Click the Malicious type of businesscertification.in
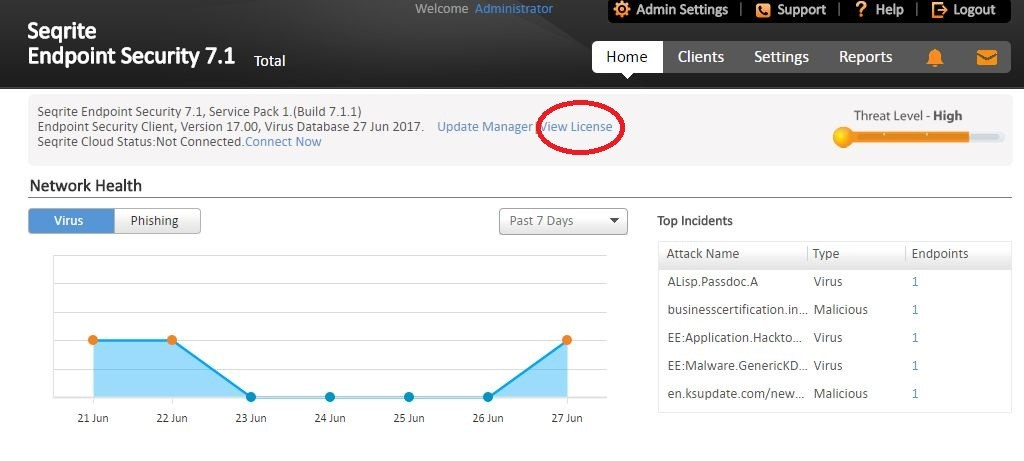1024x461 pixels. click(840, 310)
